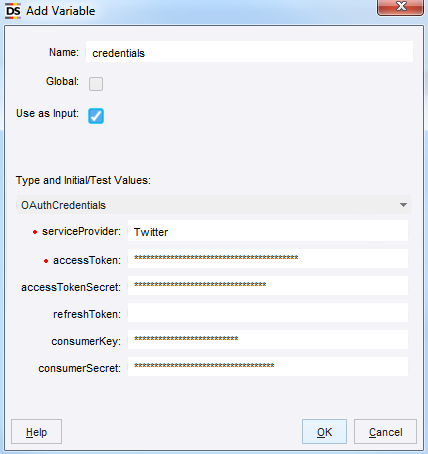Screen dimensions: 428x454
Task: Click the empty refreshToken field
Action: (268, 313)
